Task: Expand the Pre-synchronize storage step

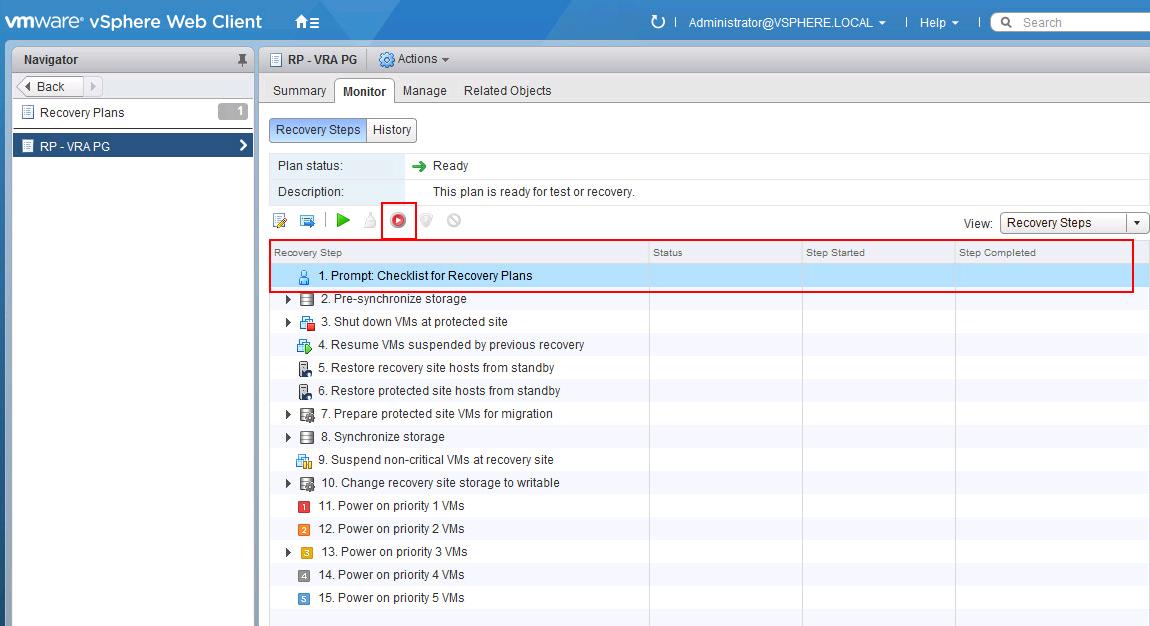Action: tap(288, 299)
